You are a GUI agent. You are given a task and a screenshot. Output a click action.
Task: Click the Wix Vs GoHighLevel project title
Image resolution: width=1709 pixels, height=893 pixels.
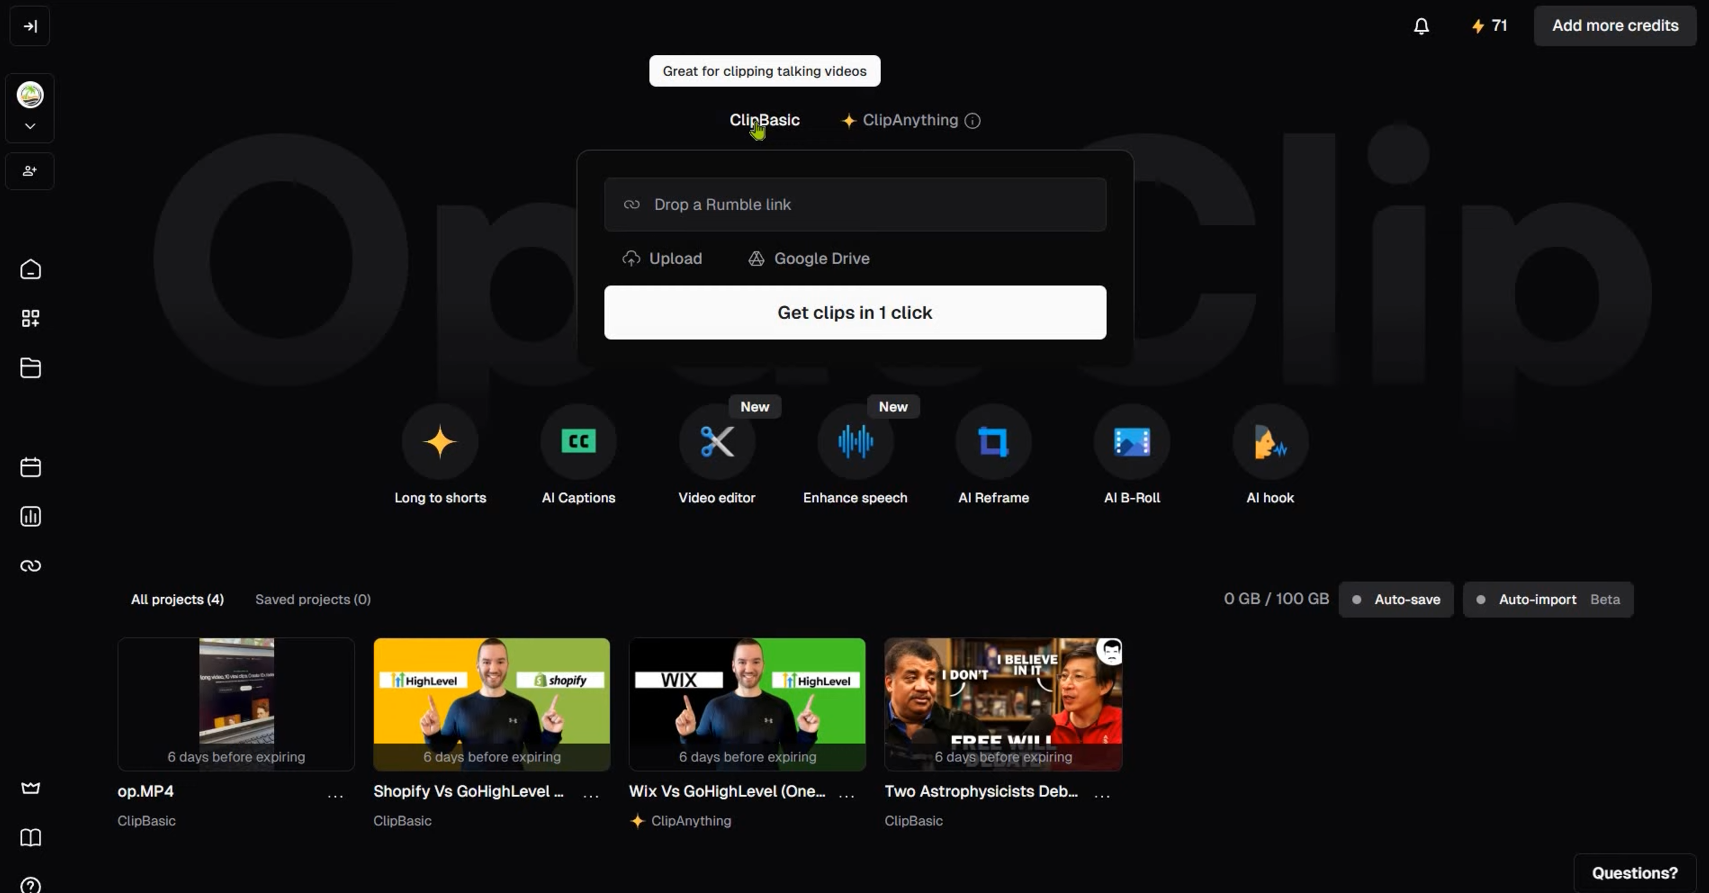(727, 791)
